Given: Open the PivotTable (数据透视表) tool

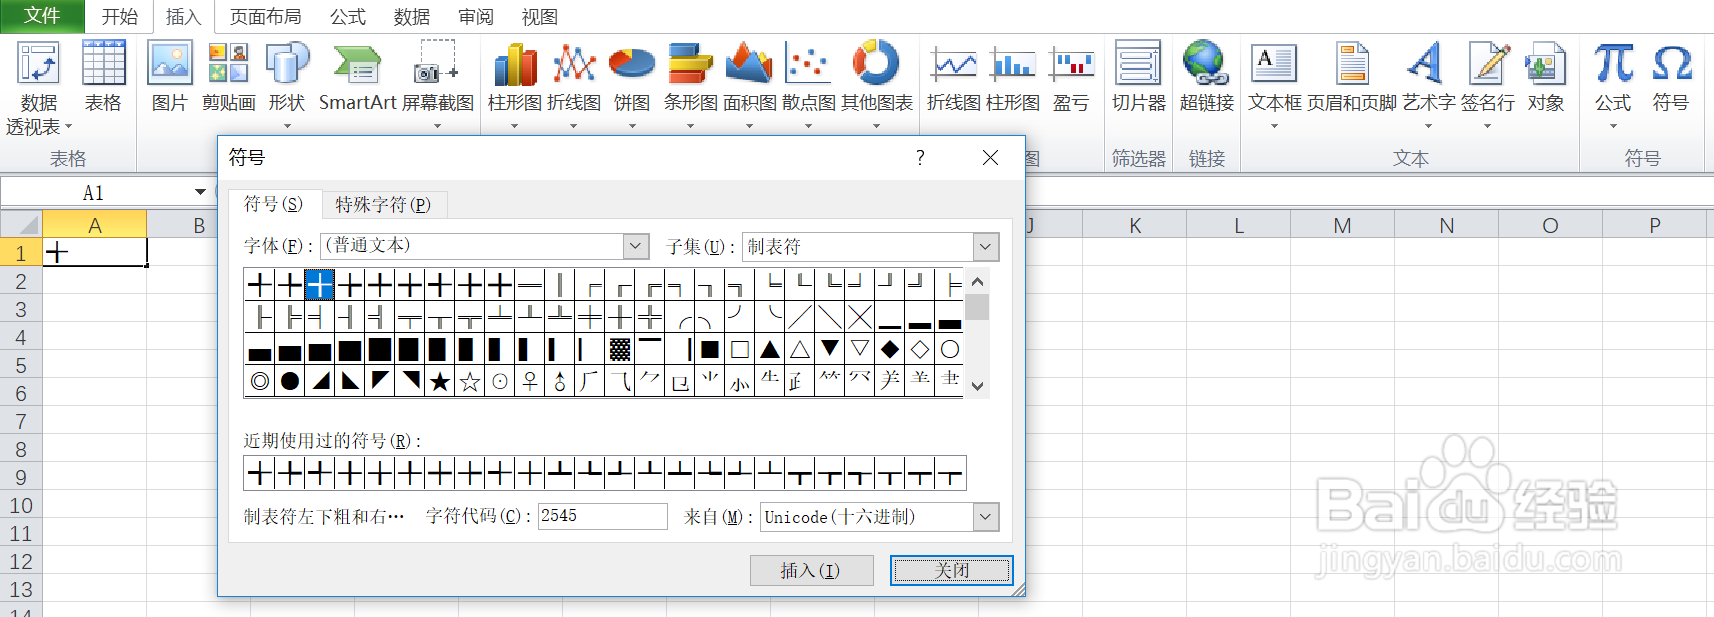Looking at the screenshot, I should point(38,87).
